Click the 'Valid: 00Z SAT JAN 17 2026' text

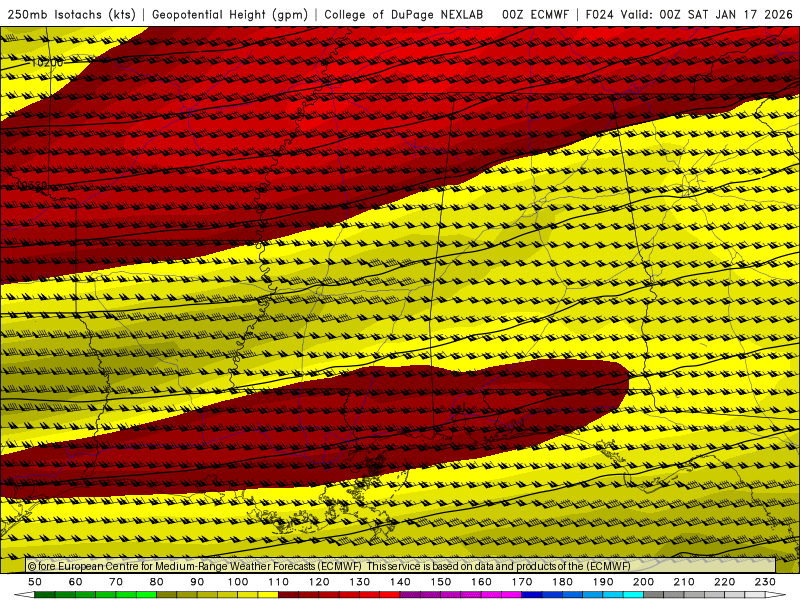tap(707, 15)
